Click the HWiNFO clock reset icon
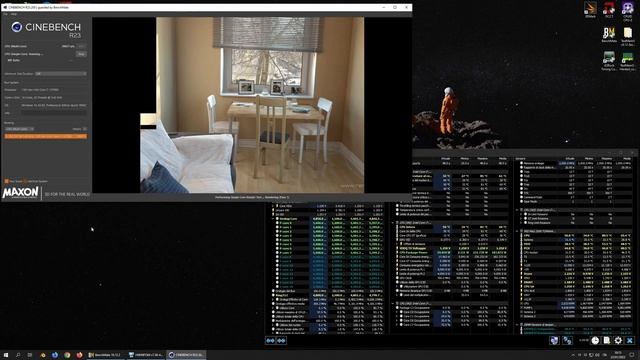Screen dimensions: 640x360 [595, 340]
